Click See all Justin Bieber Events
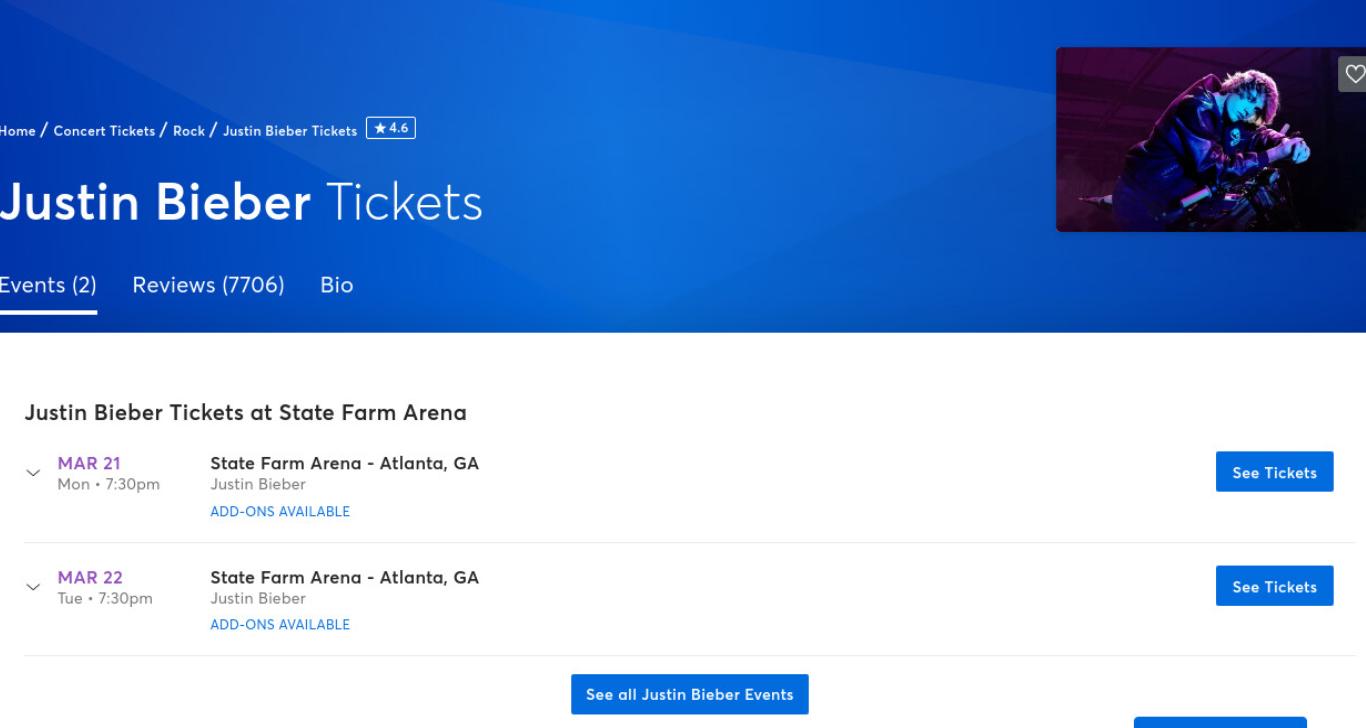1366x728 pixels. [690, 694]
